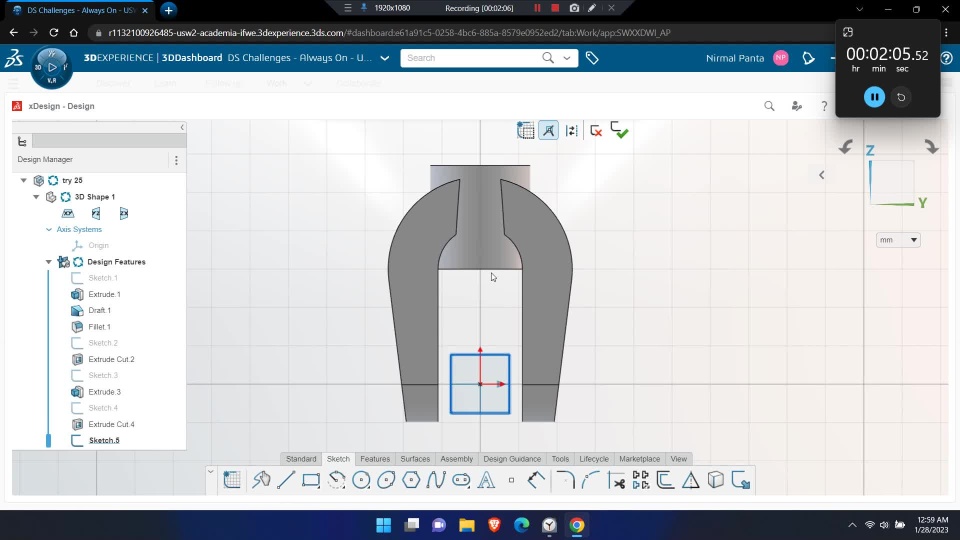Pause the stopwatch timer
Screen dimensions: 960x540
point(874,97)
